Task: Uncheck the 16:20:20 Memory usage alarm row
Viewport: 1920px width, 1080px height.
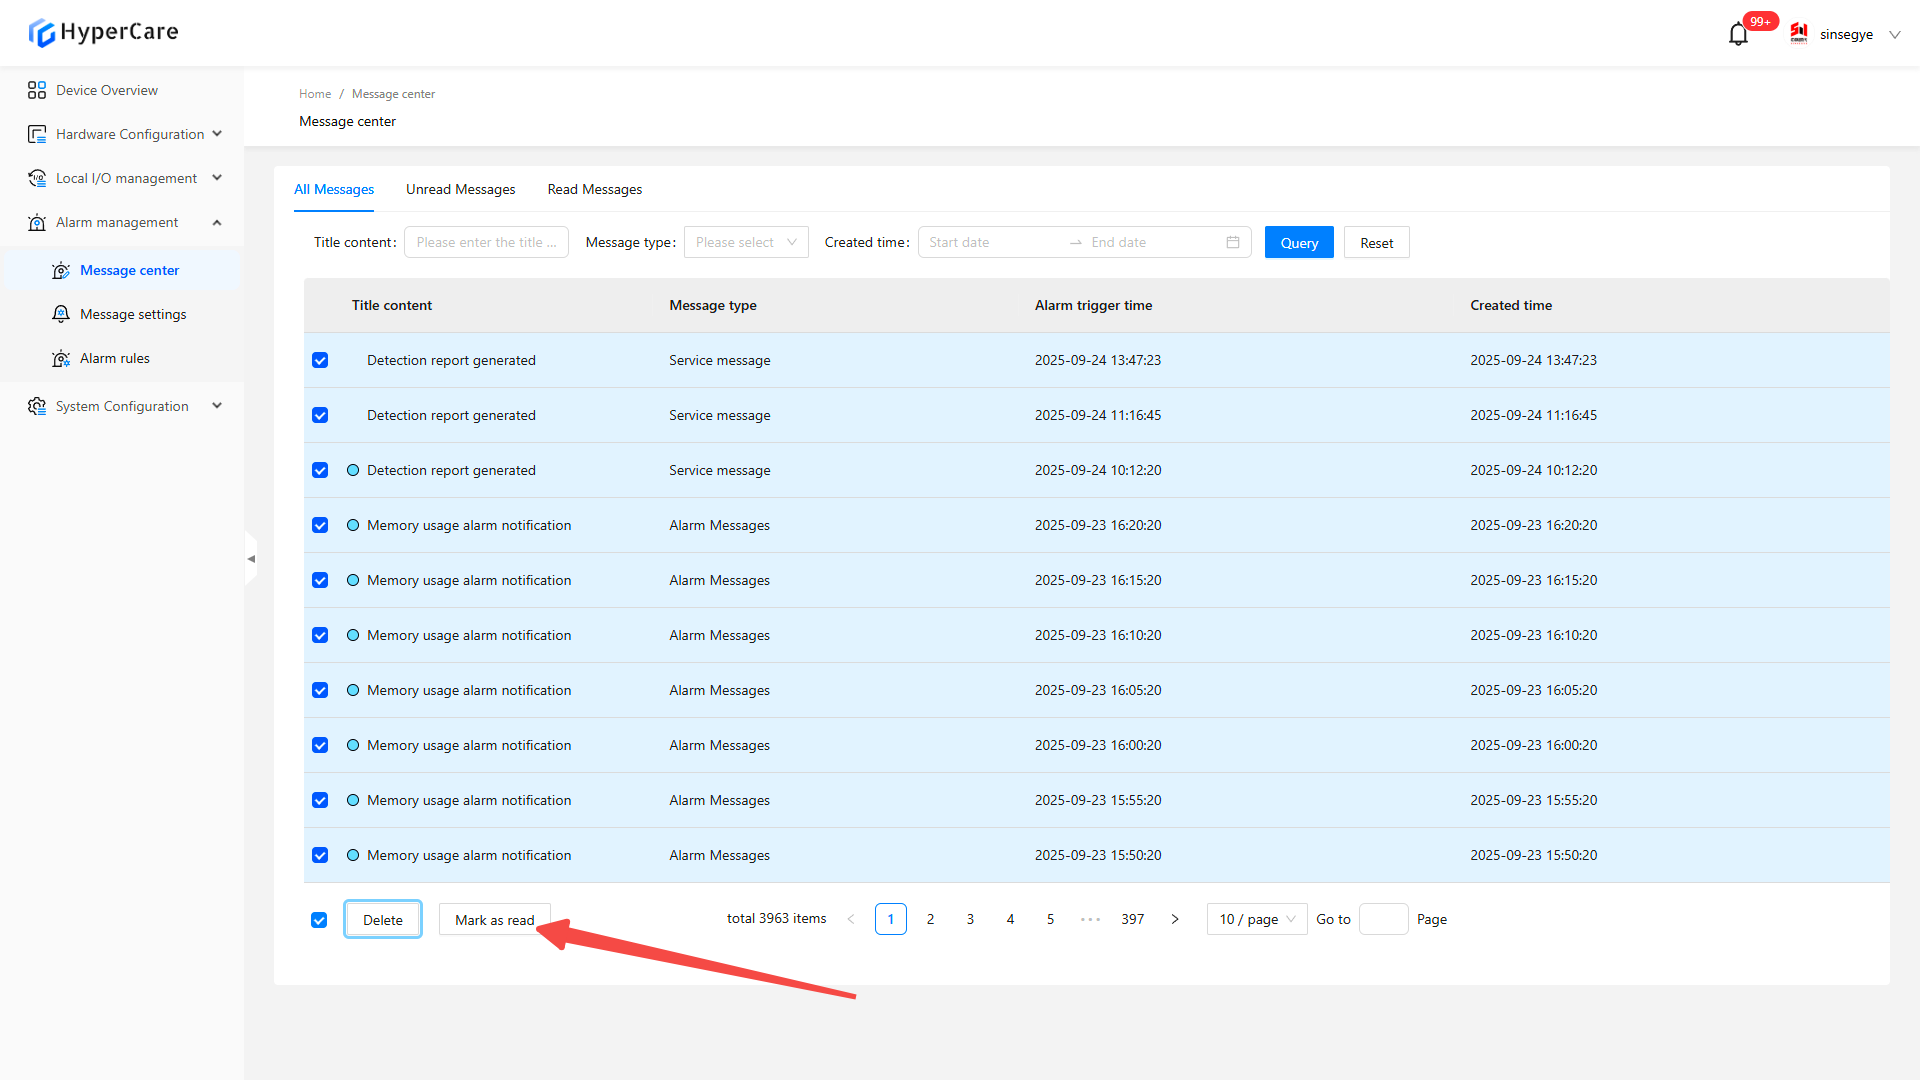Action: tap(320, 525)
